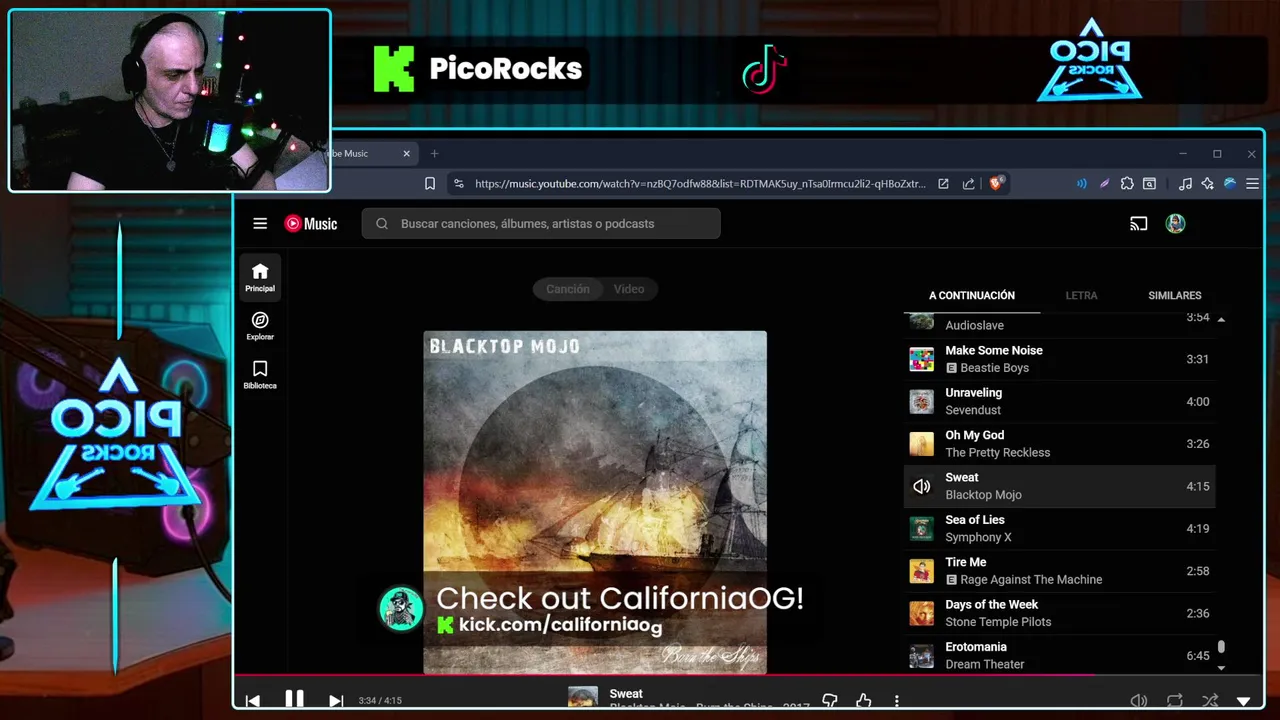This screenshot has width=1280, height=720.
Task: Click the YouTube Music logo
Action: tap(311, 224)
